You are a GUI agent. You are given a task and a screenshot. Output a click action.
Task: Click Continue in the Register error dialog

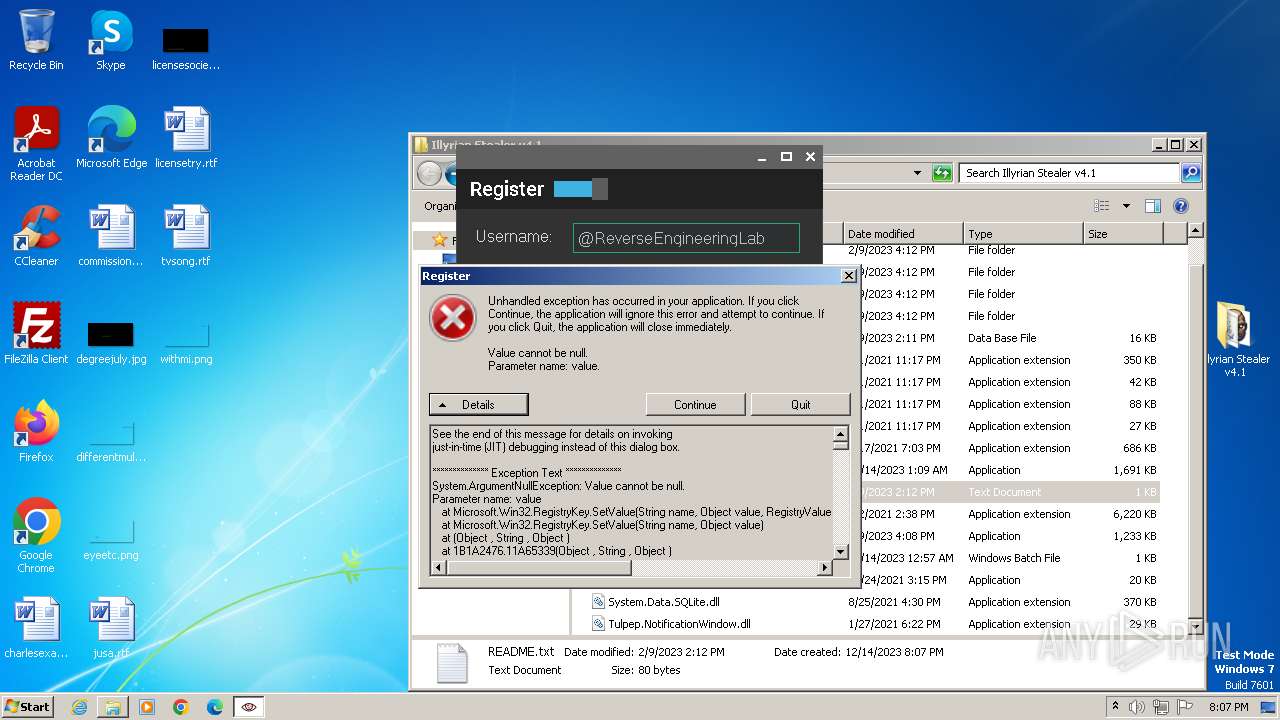click(695, 405)
